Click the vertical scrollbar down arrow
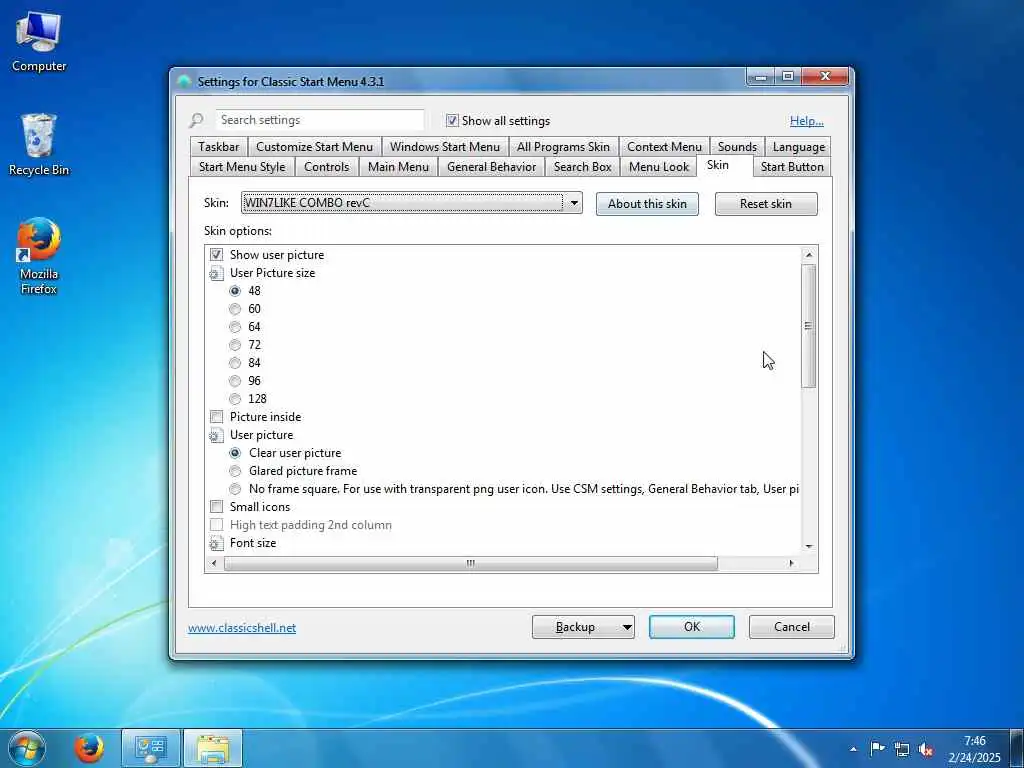The height and width of the screenshot is (768, 1024). 809,546
